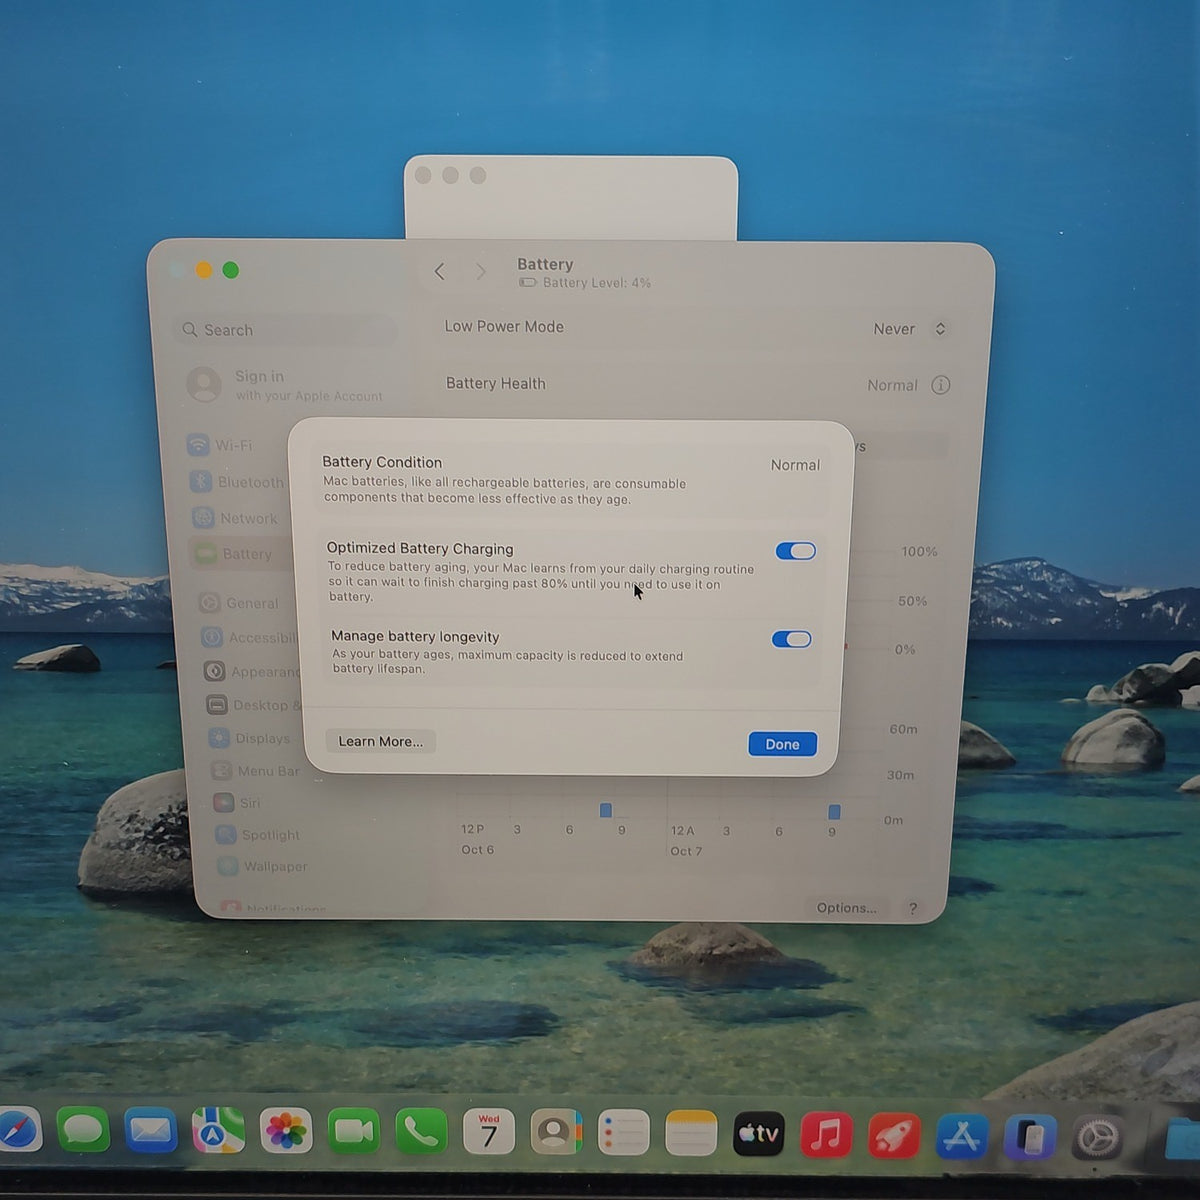The height and width of the screenshot is (1200, 1200).
Task: Open Wallpaper in the settings sidebar
Action: click(263, 866)
